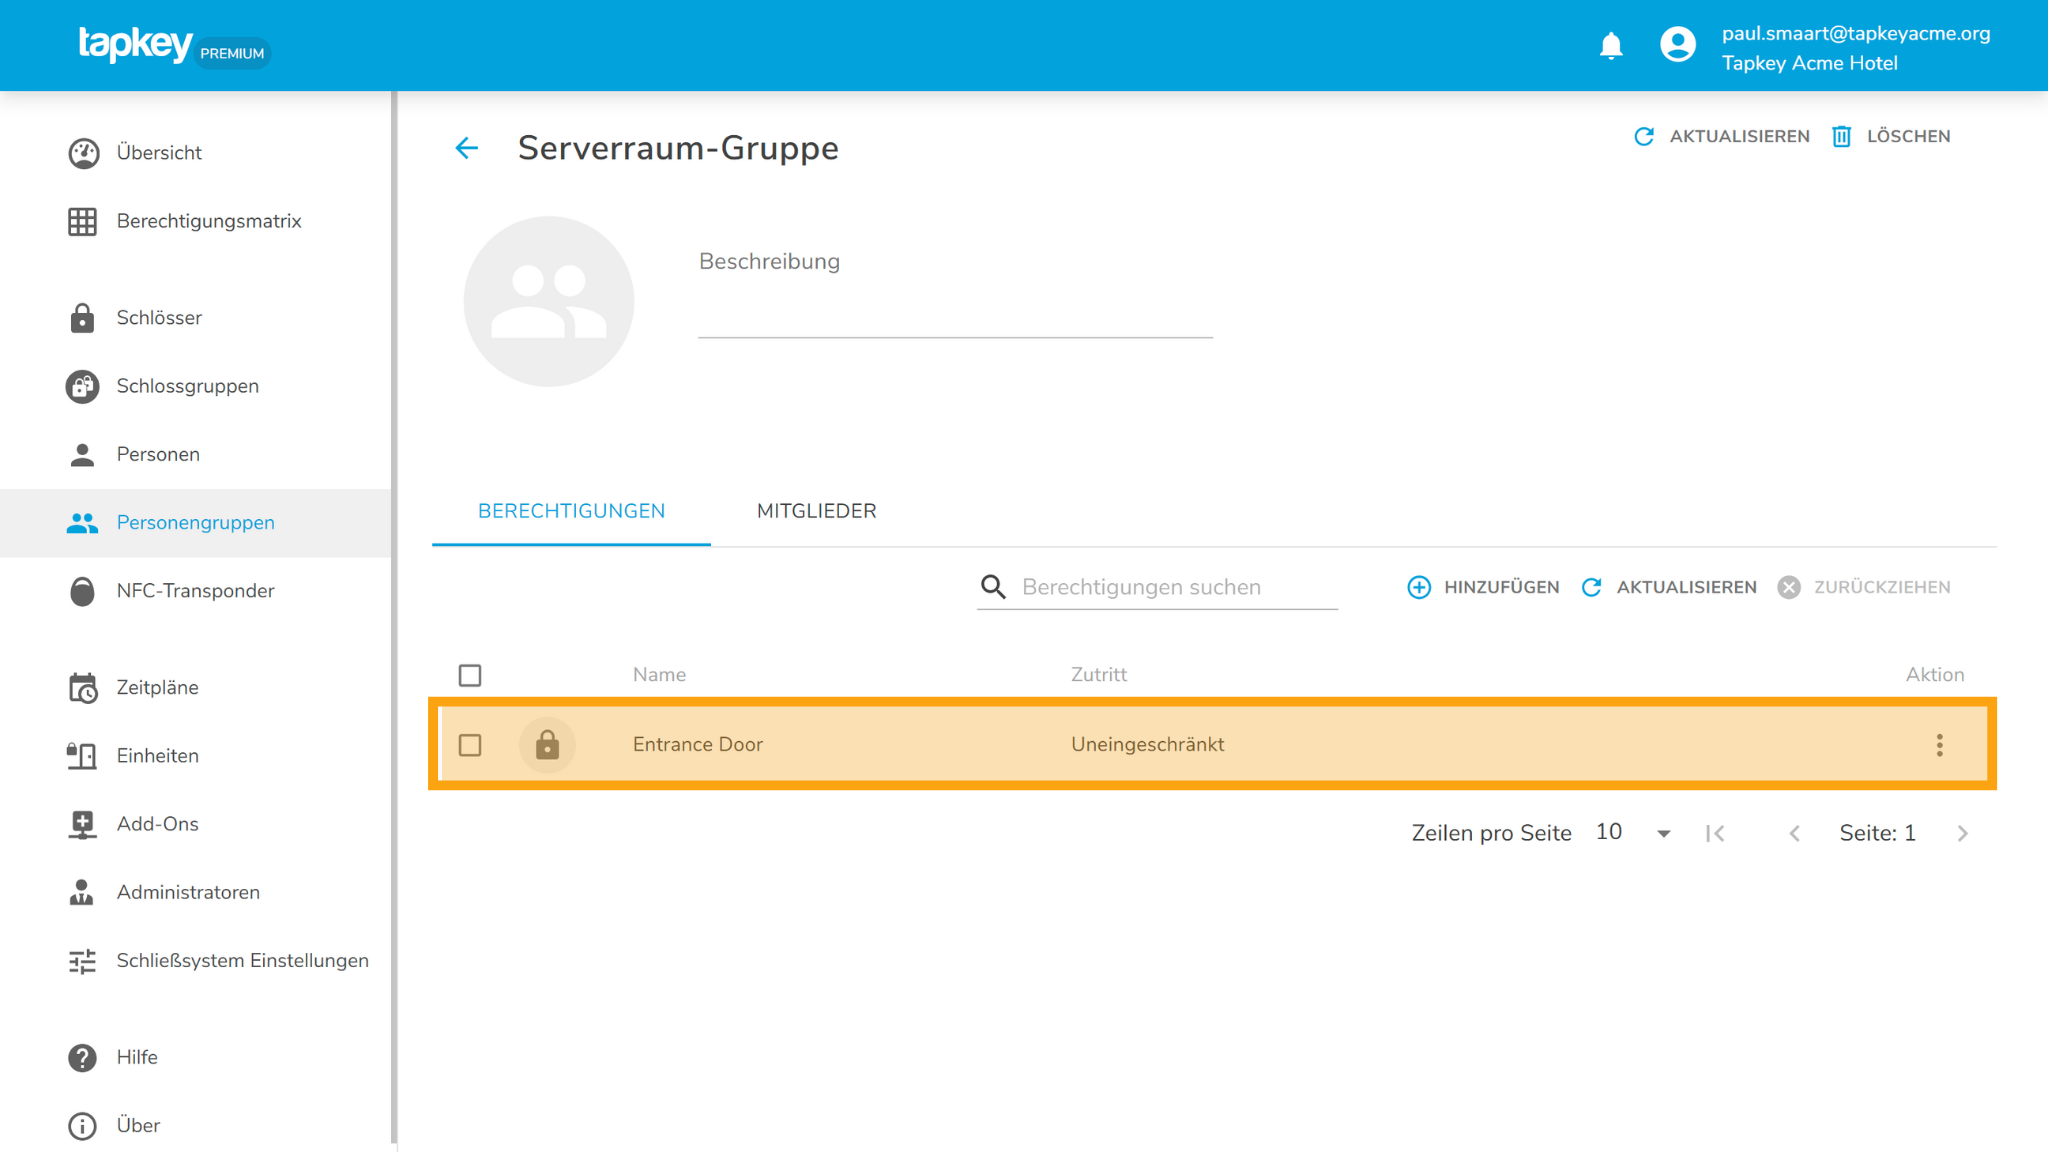2048x1152 pixels.
Task: Open the notifications bell
Action: [x=1611, y=46]
